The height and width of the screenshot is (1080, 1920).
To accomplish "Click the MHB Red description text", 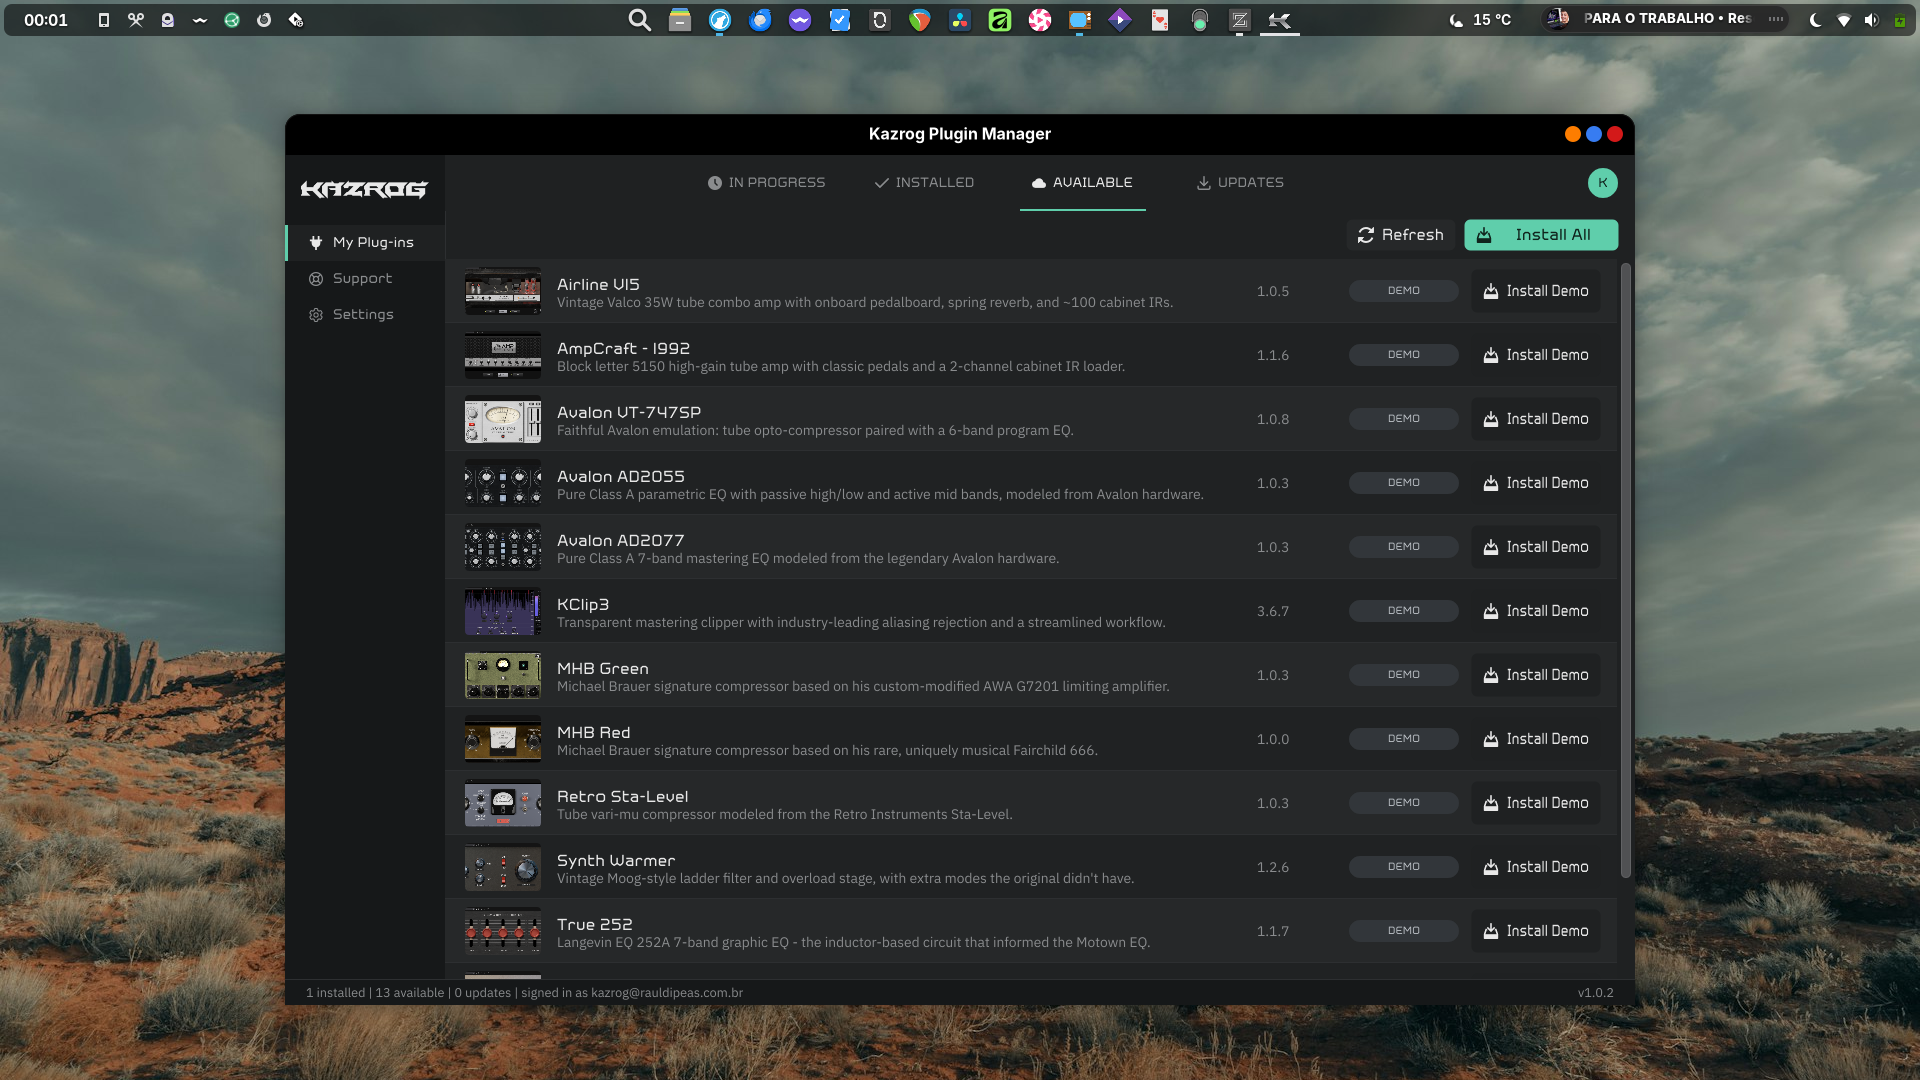I will (827, 751).
